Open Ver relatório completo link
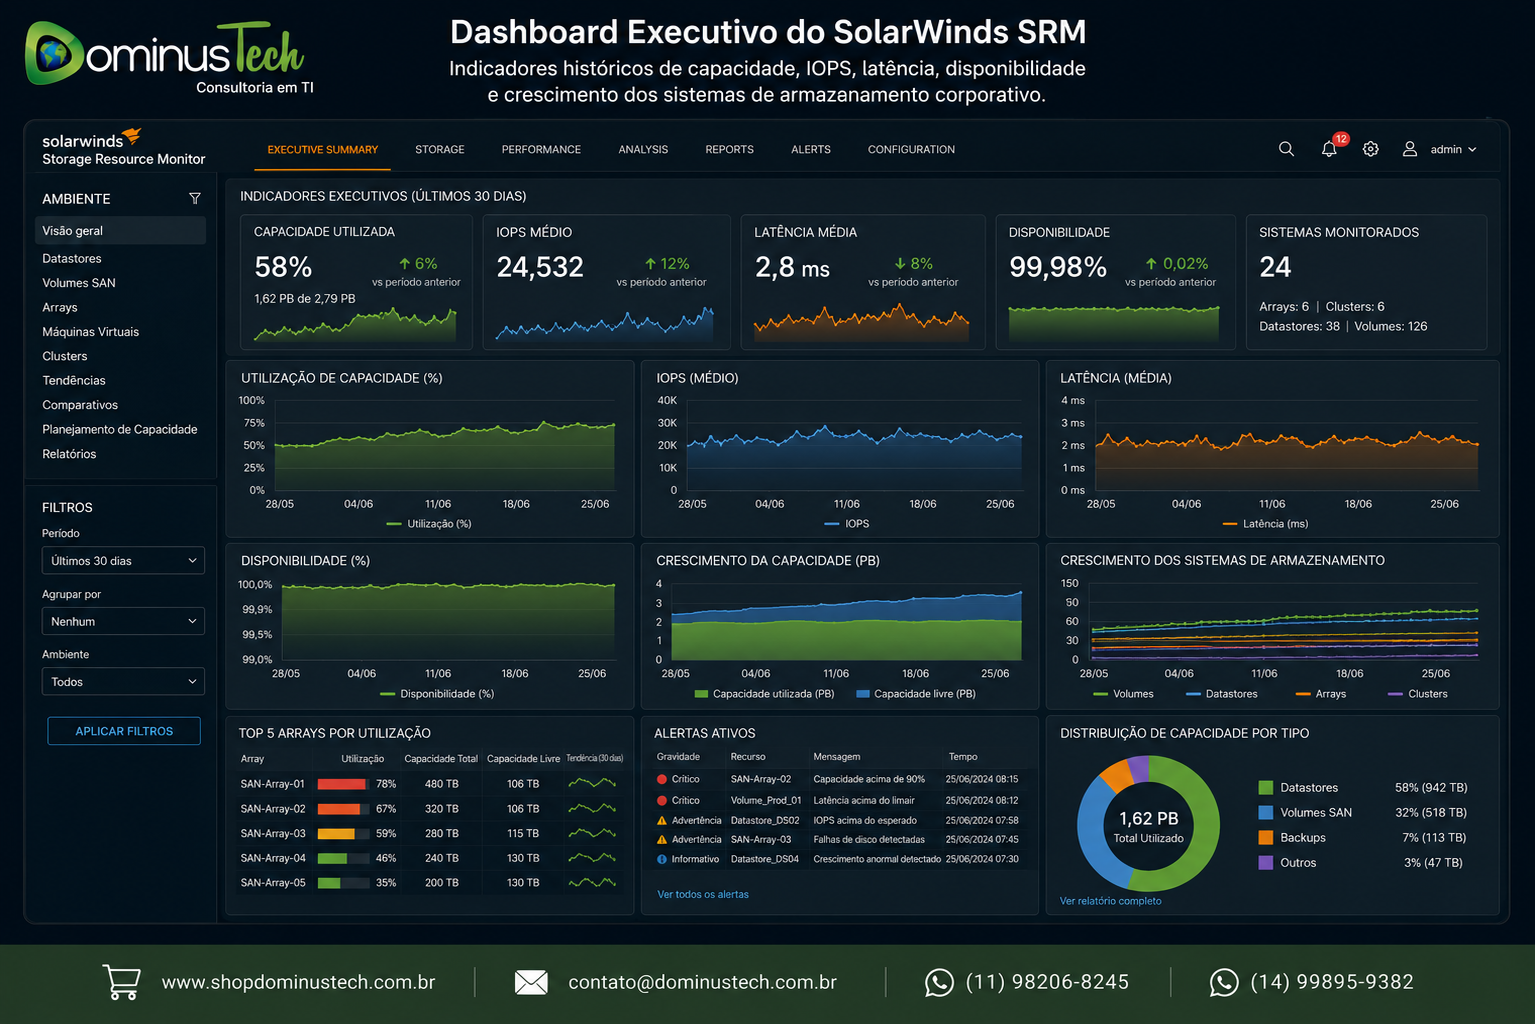This screenshot has width=1535, height=1024. [x=1111, y=901]
